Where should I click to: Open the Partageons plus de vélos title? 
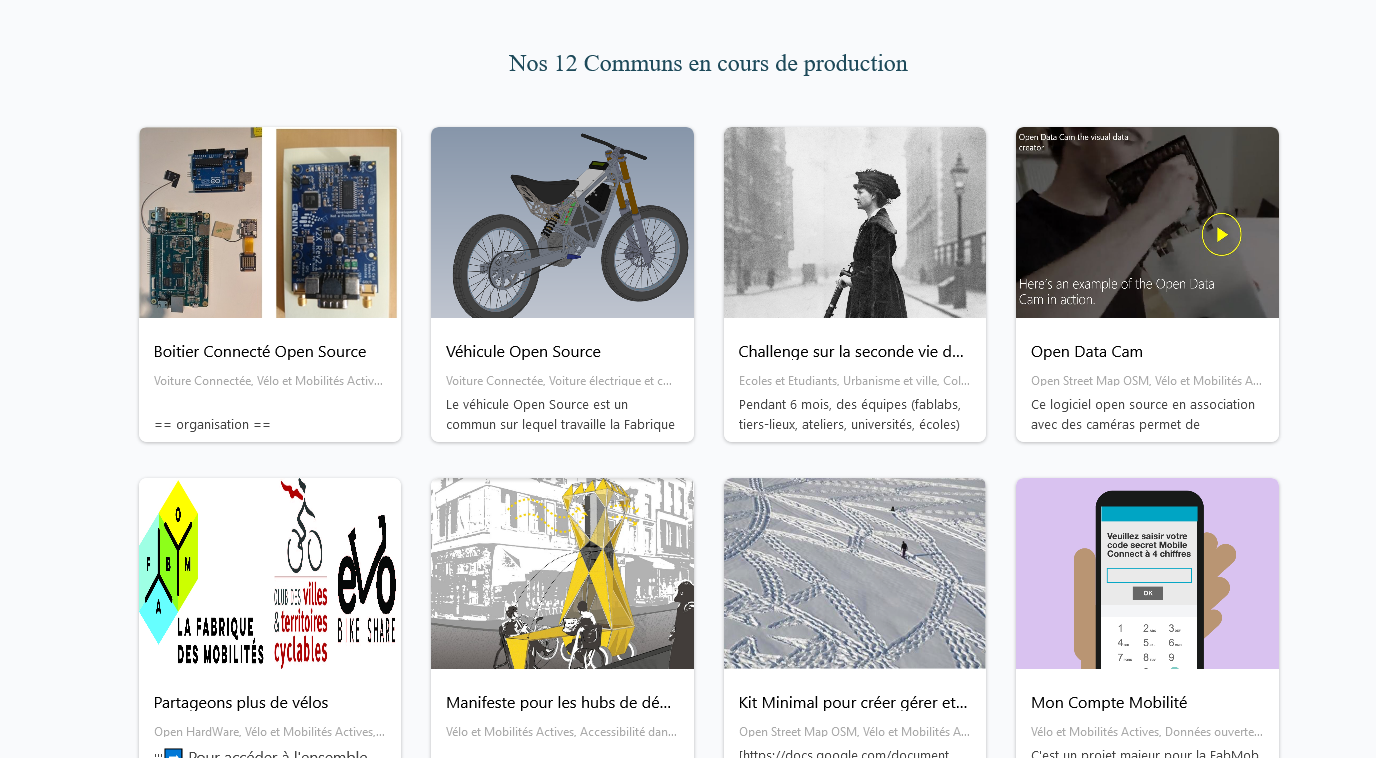(241, 703)
